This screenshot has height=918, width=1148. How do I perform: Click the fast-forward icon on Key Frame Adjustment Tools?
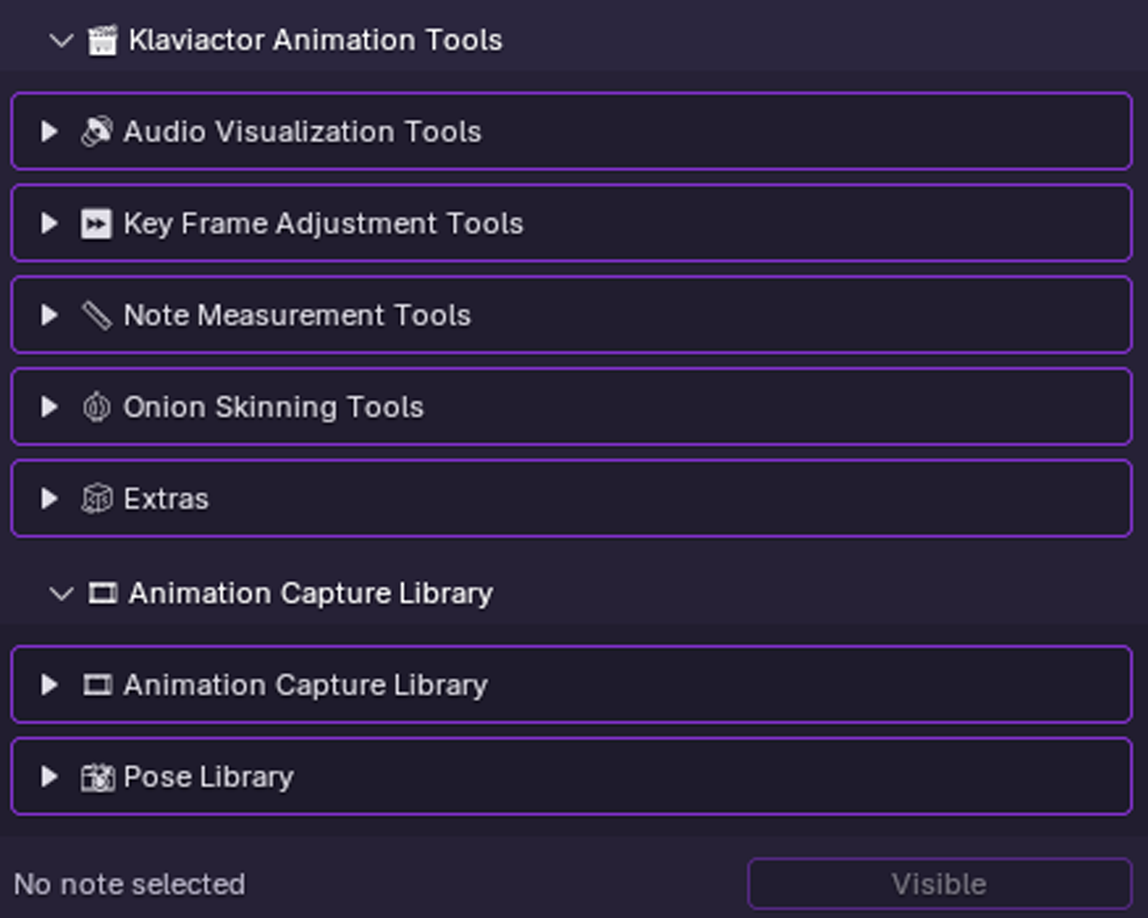97,224
